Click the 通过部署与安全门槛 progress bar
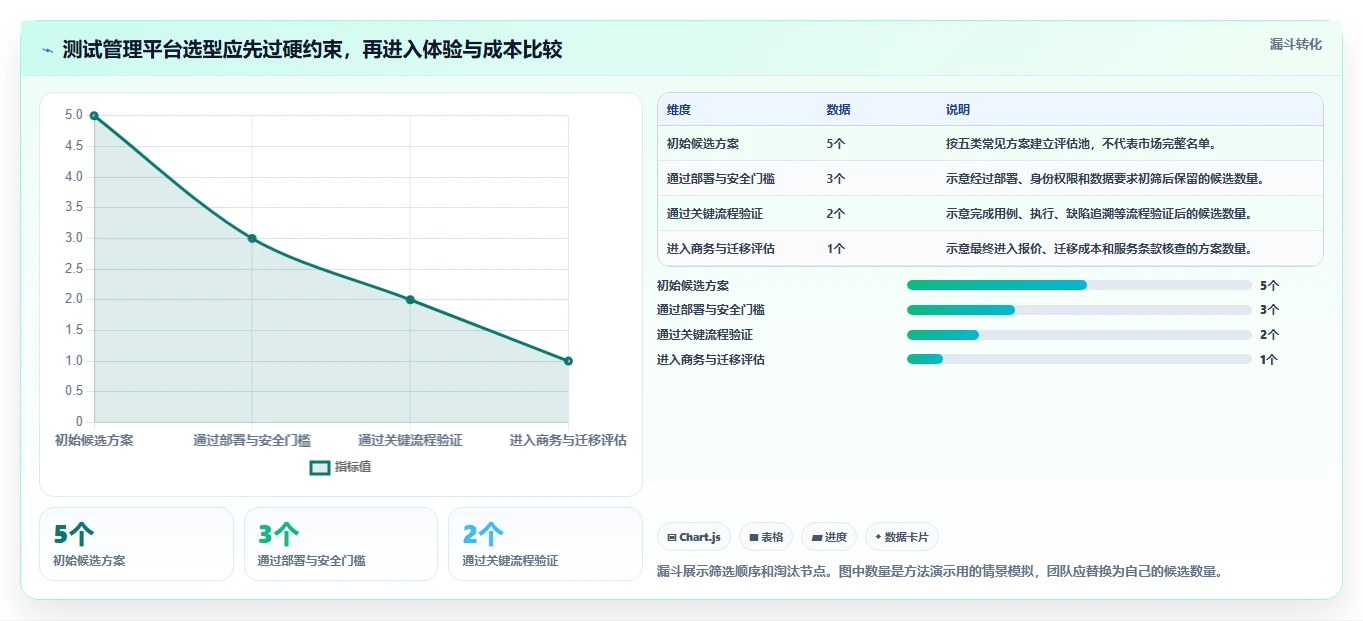Viewport: 1363px width, 621px height. click(x=1079, y=310)
